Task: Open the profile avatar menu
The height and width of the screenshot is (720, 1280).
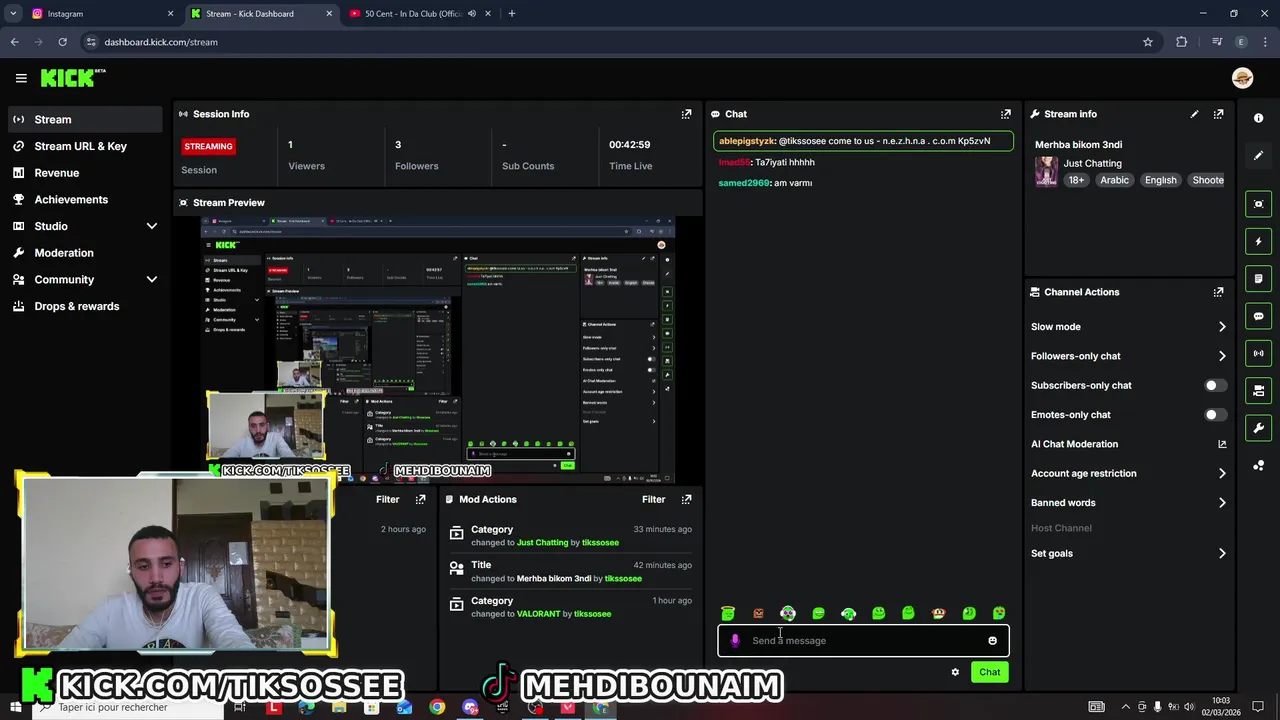Action: pos(1243,78)
